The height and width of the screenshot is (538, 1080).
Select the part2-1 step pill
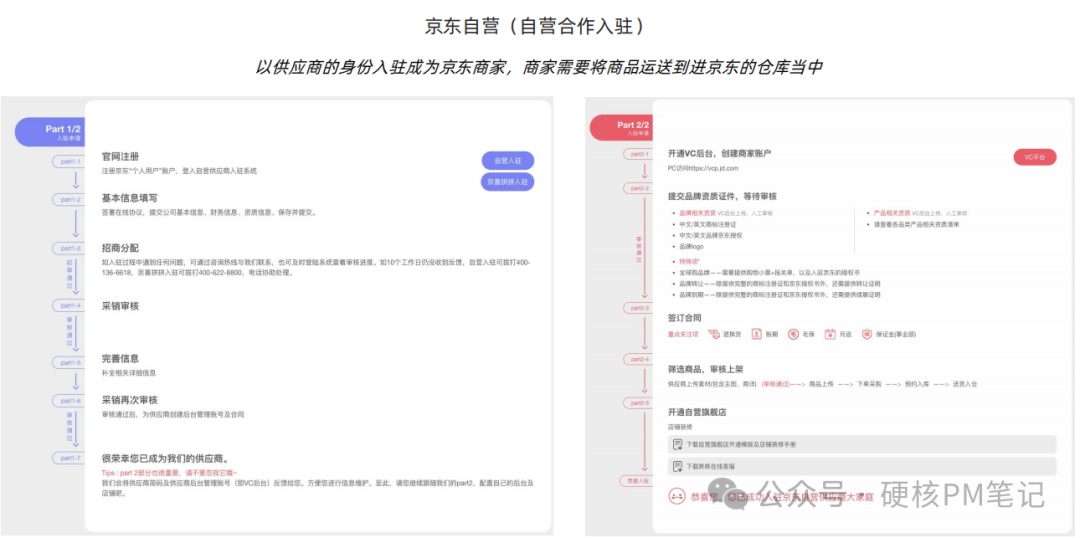tap(639, 154)
